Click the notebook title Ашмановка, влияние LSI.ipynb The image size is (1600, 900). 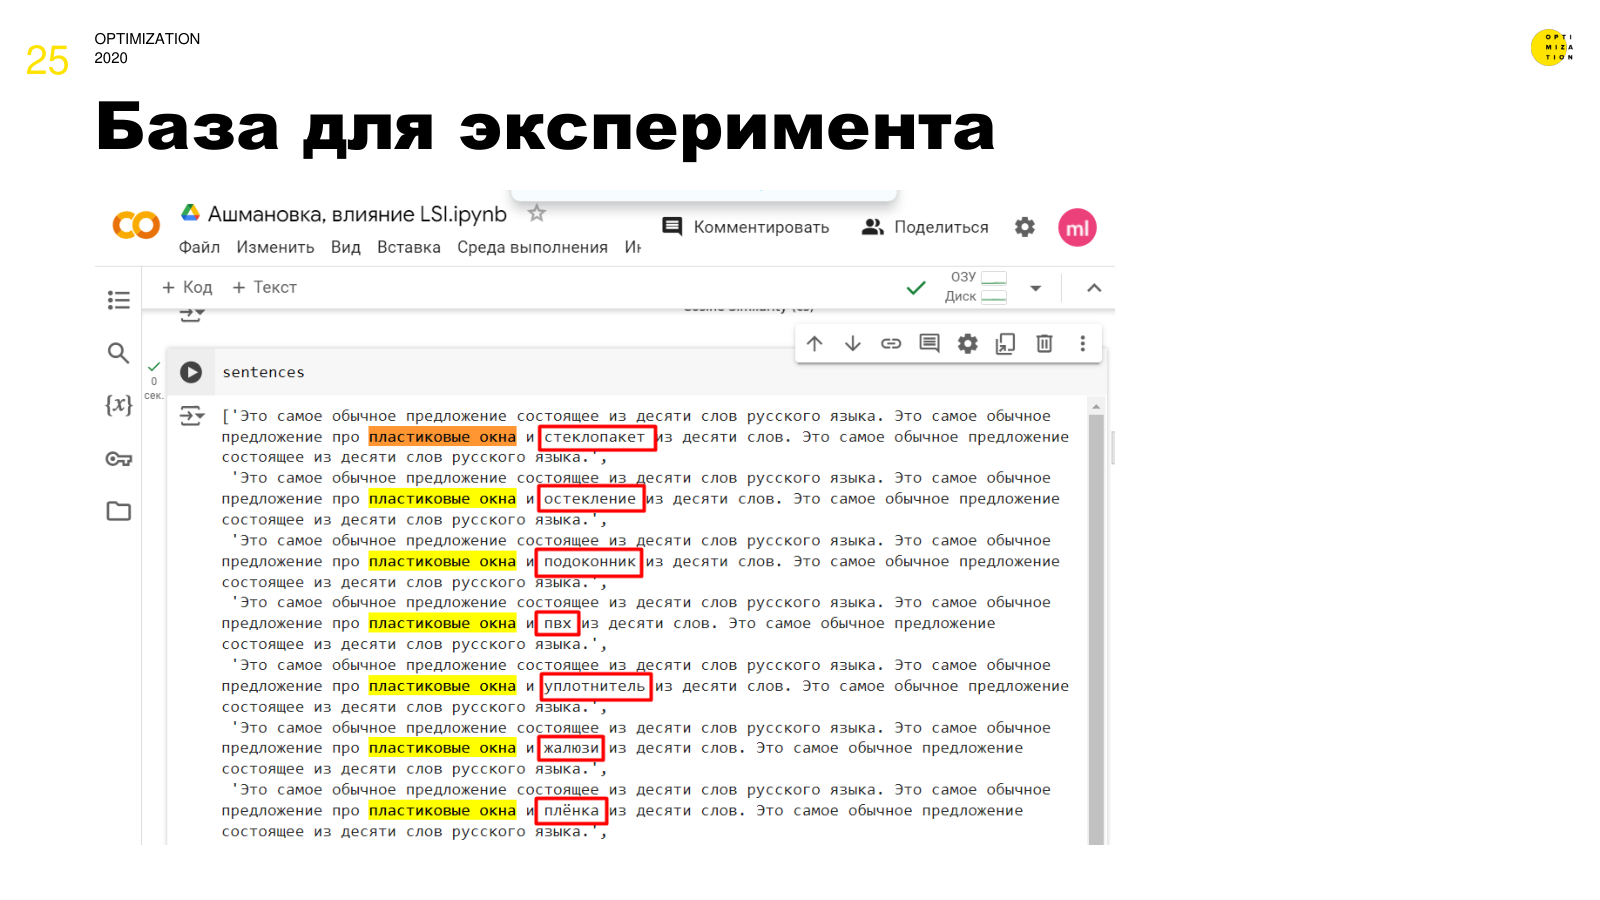coord(357,214)
